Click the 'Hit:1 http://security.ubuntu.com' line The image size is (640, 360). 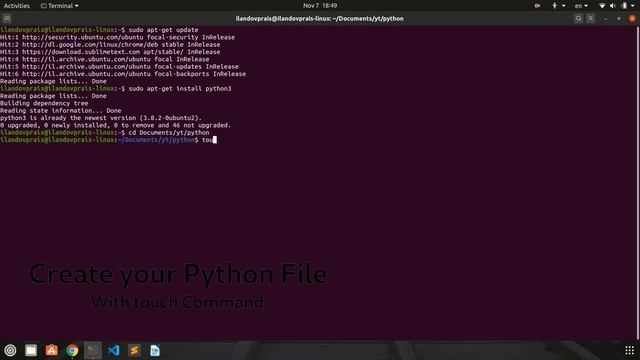coord(118,37)
